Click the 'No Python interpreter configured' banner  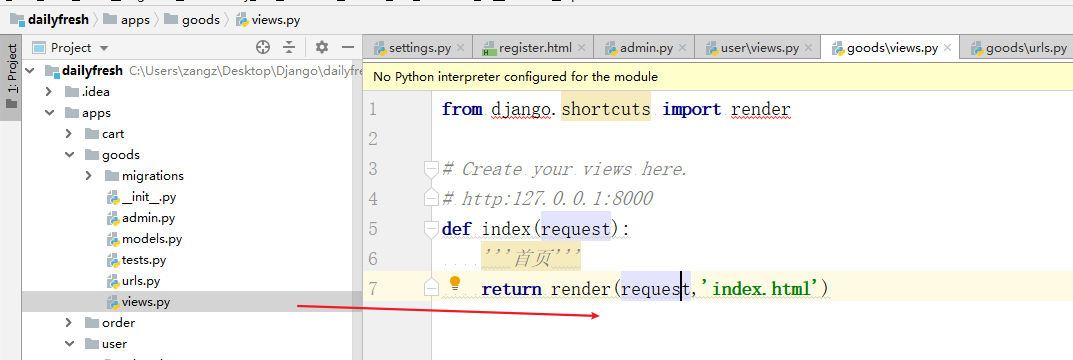[x=718, y=77]
